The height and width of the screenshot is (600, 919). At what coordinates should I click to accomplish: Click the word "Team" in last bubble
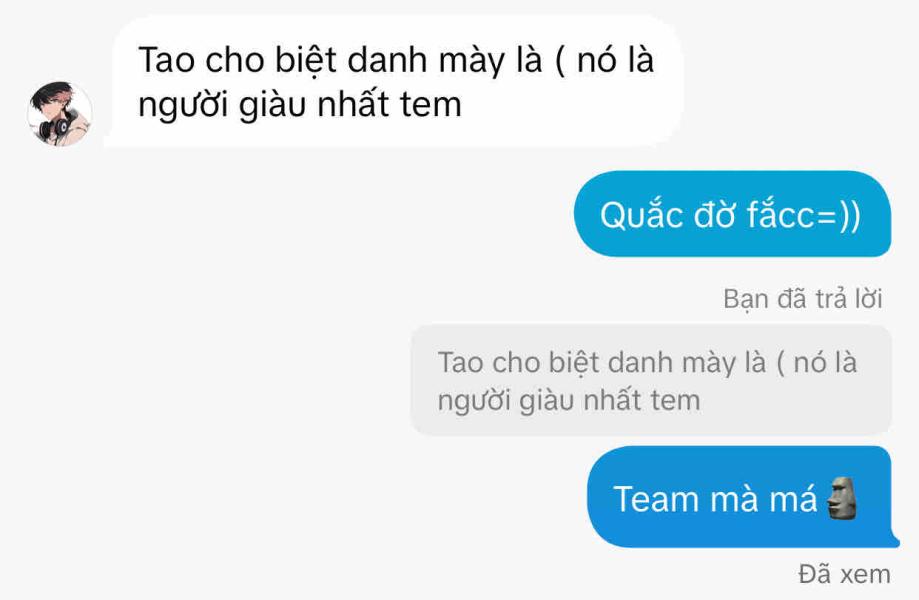656,499
